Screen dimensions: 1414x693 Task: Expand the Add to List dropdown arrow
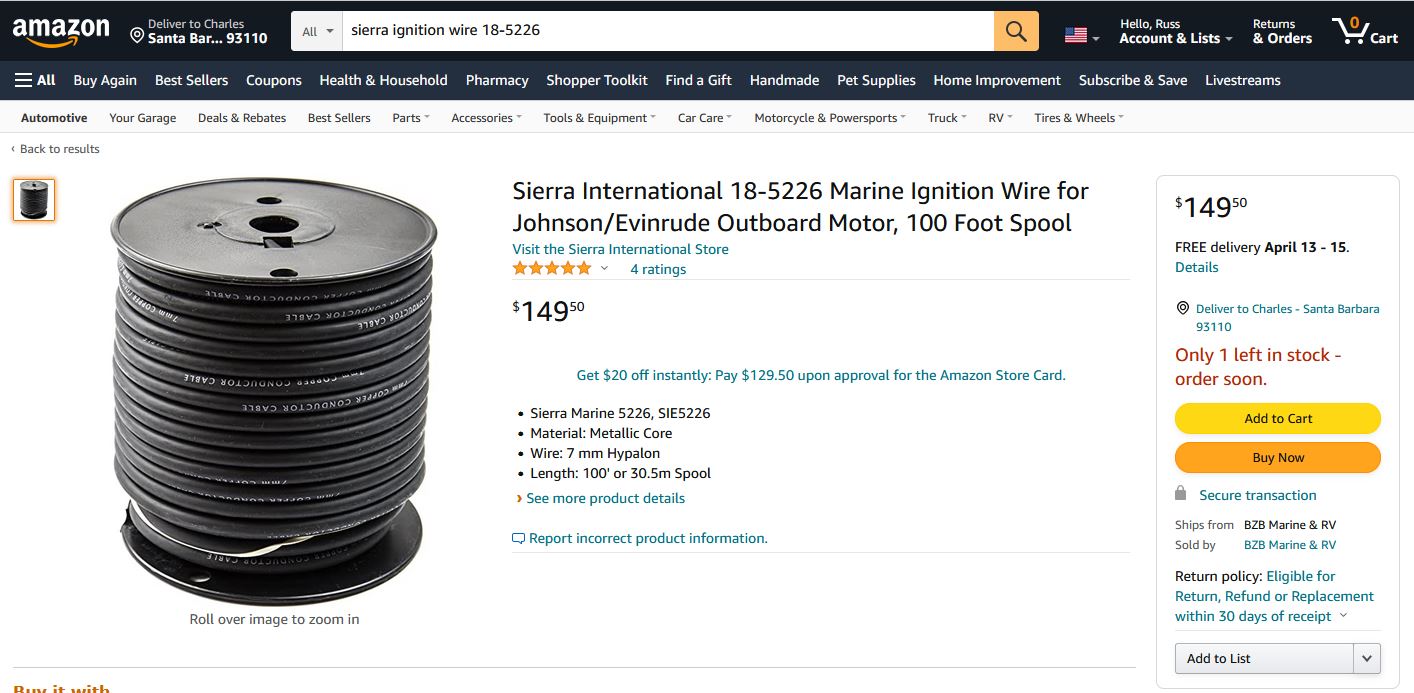click(1367, 658)
